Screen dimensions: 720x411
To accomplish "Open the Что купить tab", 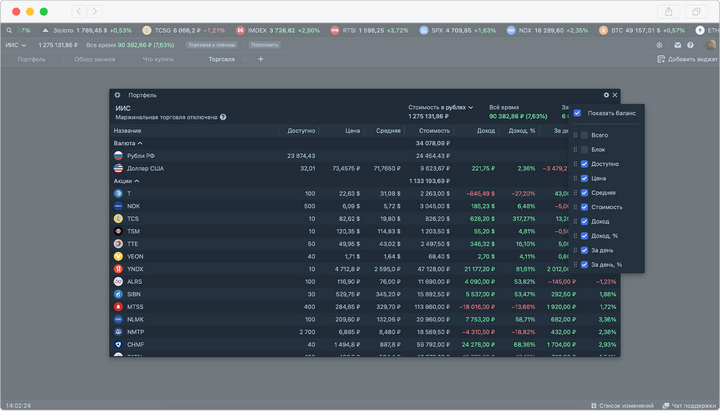I will coord(158,59).
